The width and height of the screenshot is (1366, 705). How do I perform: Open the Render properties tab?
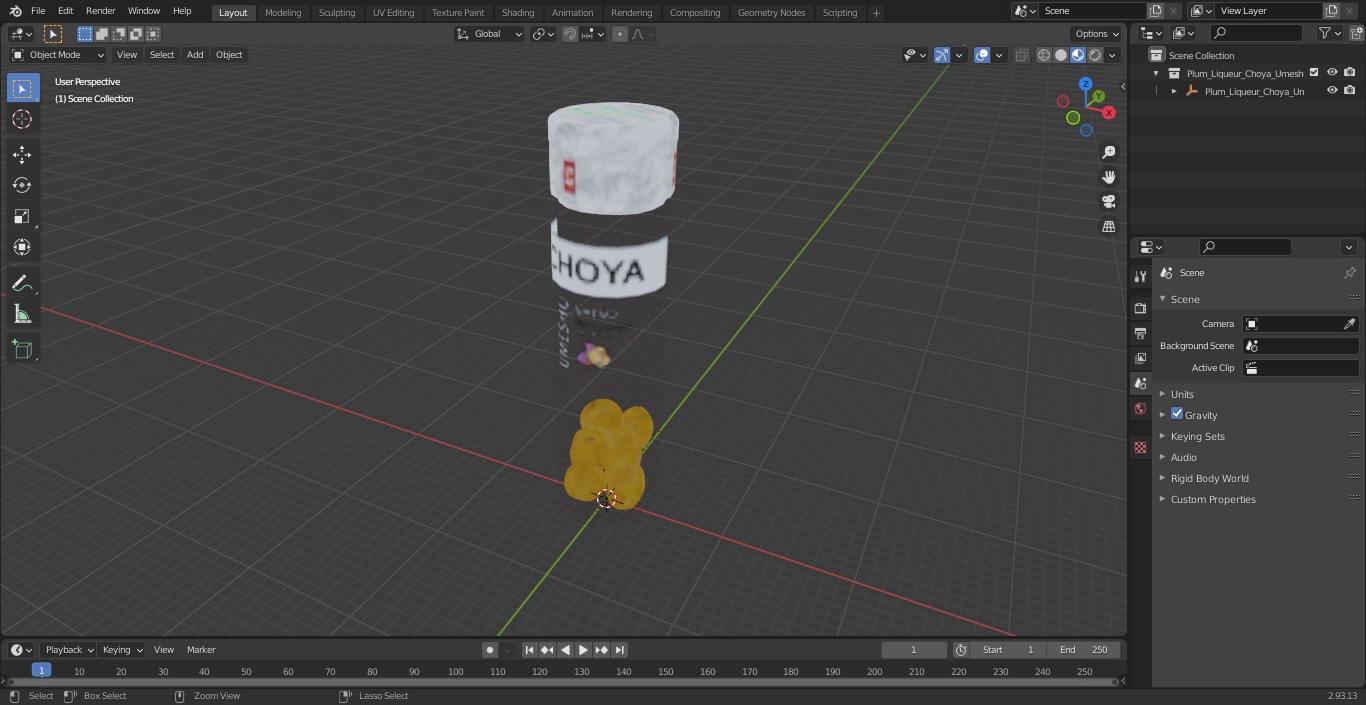(1140, 308)
